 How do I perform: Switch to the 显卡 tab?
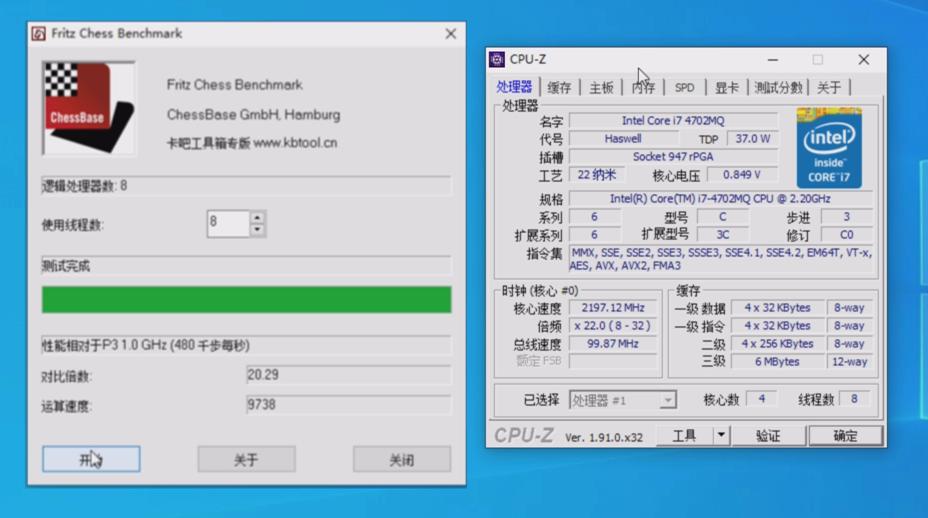point(727,88)
